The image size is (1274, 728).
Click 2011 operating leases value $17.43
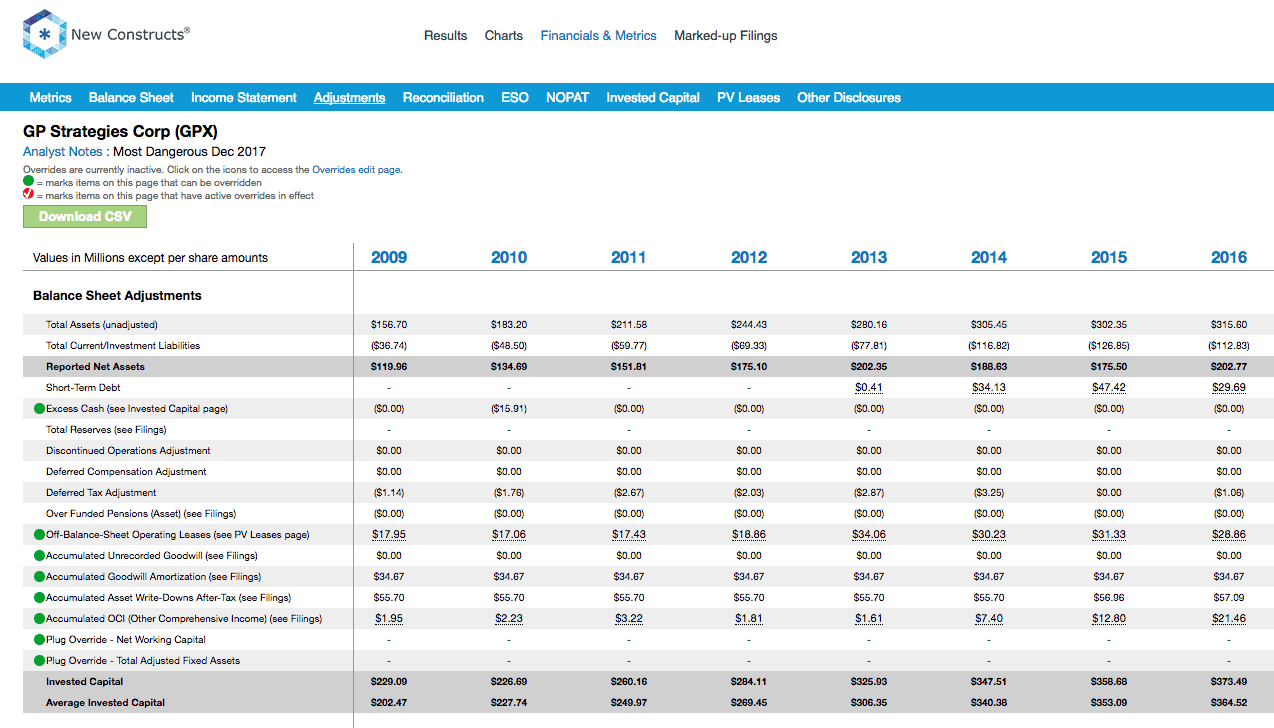[629, 535]
